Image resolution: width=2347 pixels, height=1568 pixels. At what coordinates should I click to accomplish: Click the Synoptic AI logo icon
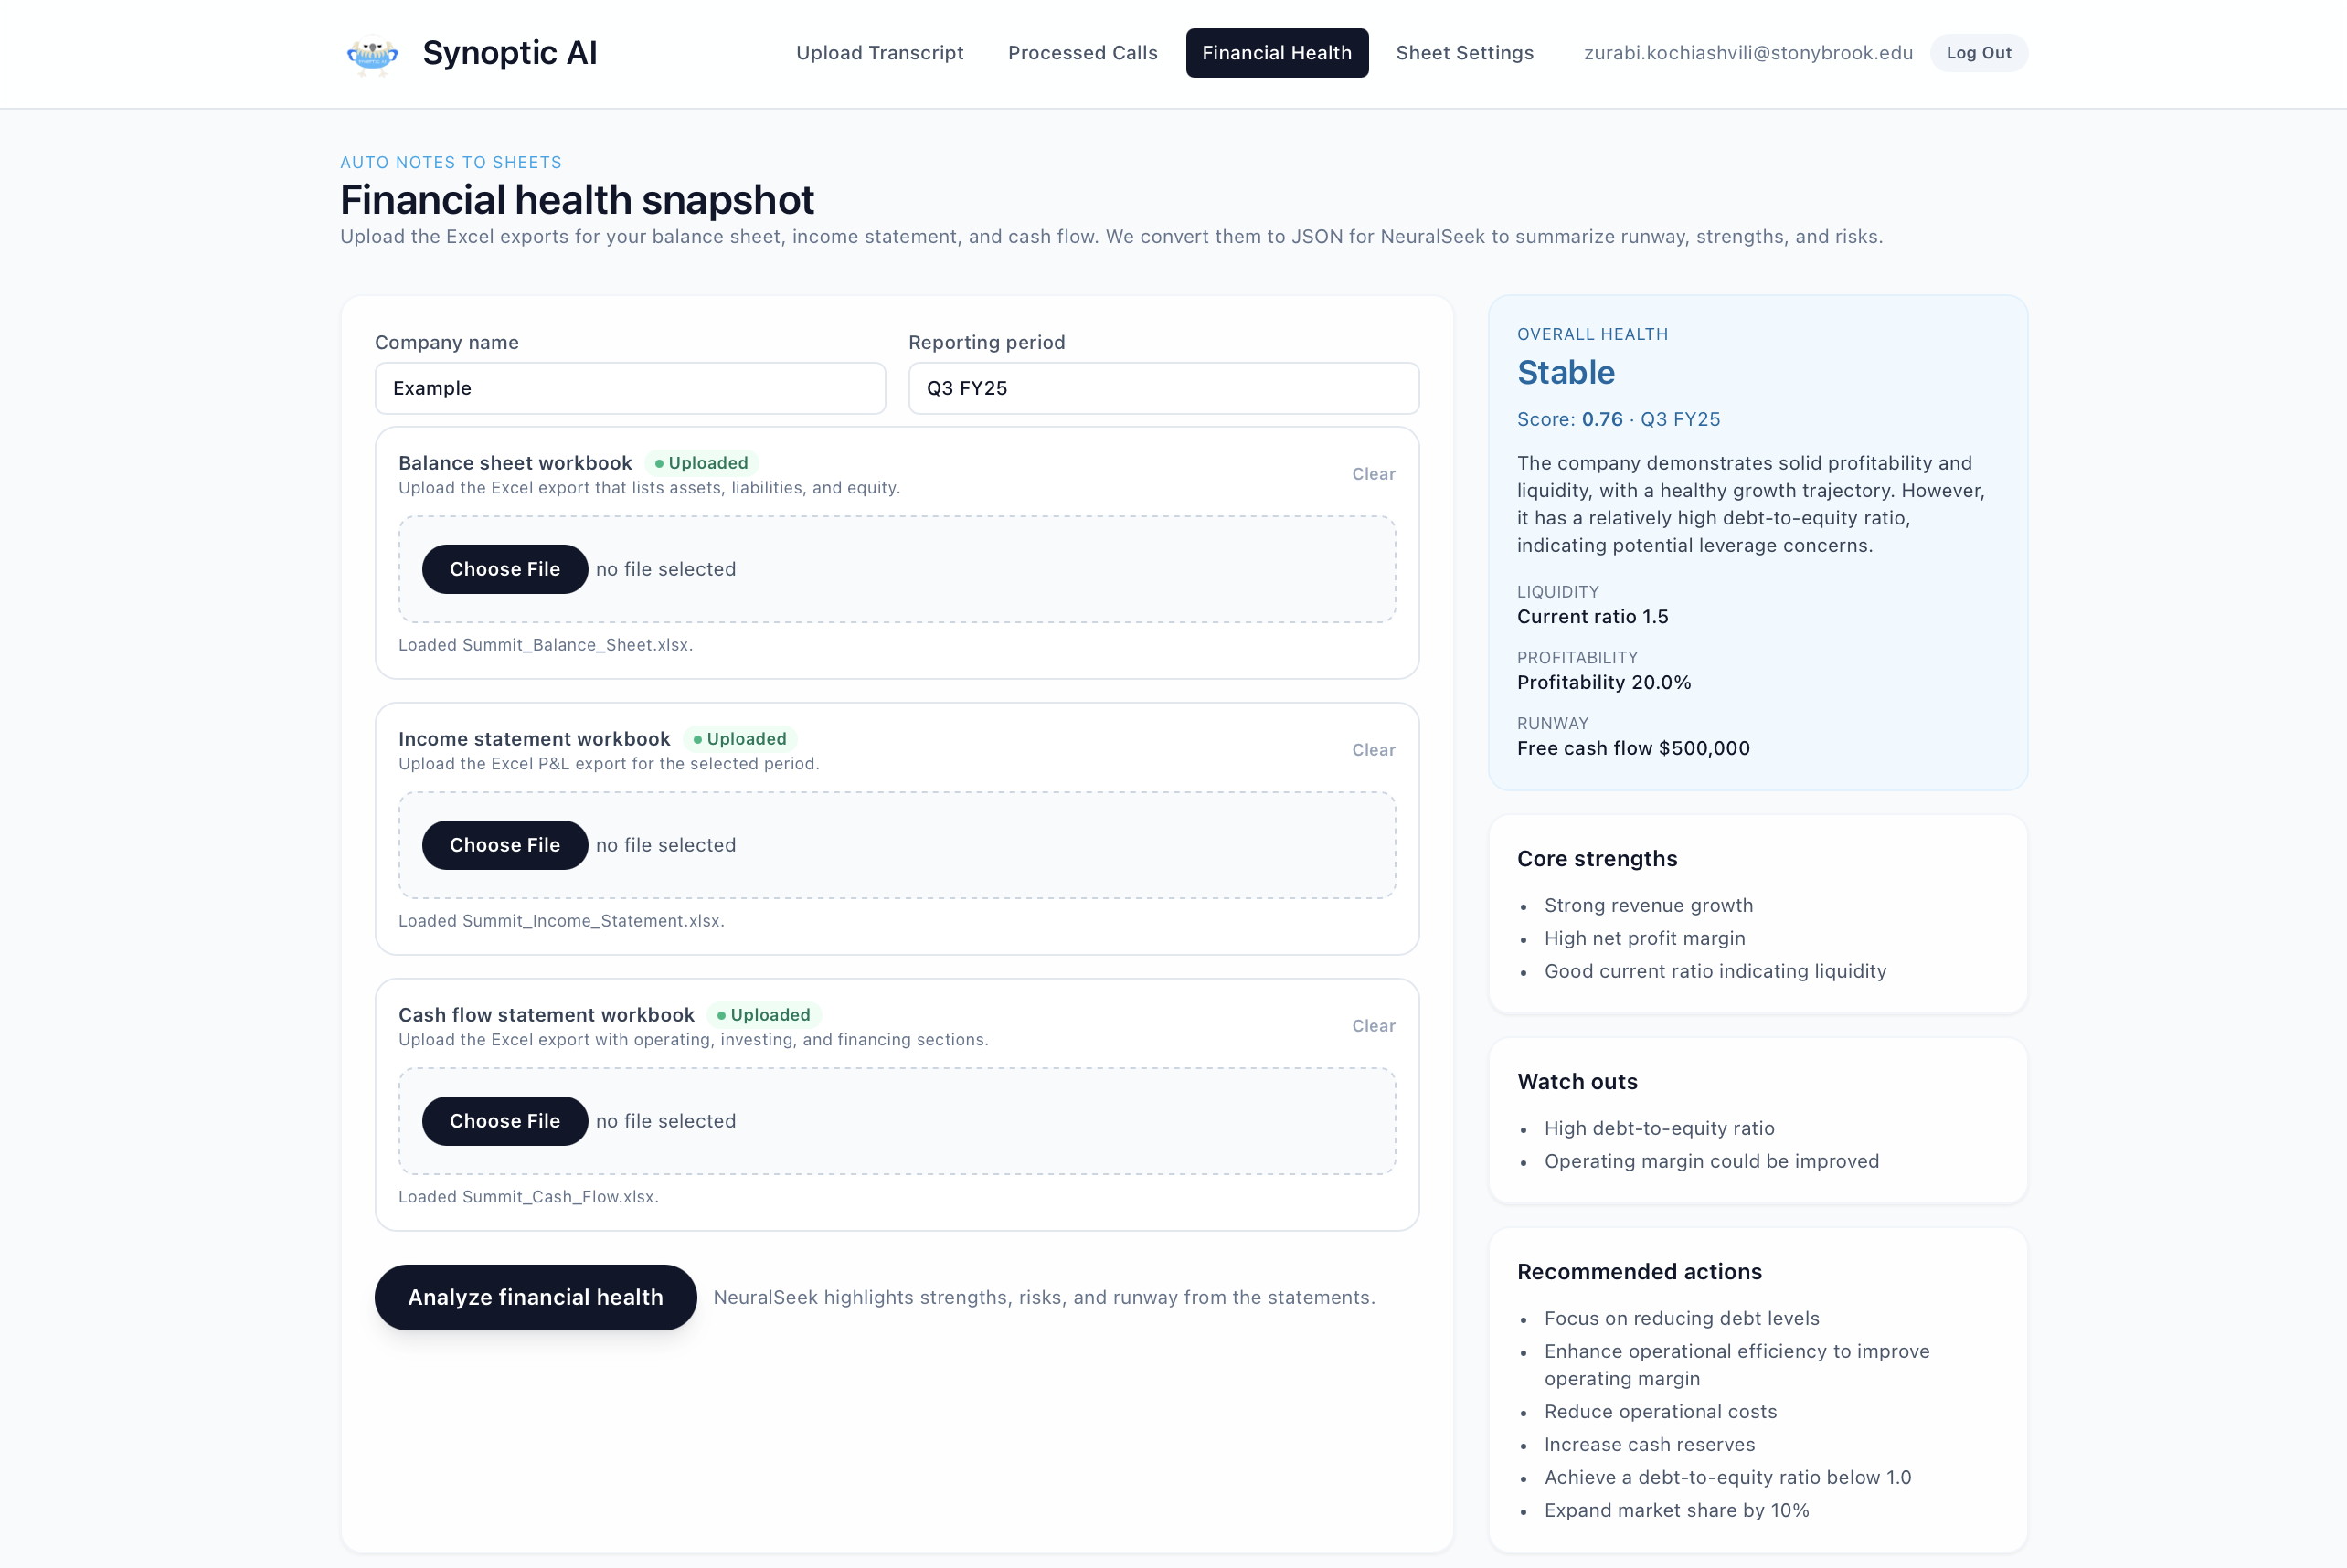(x=372, y=54)
